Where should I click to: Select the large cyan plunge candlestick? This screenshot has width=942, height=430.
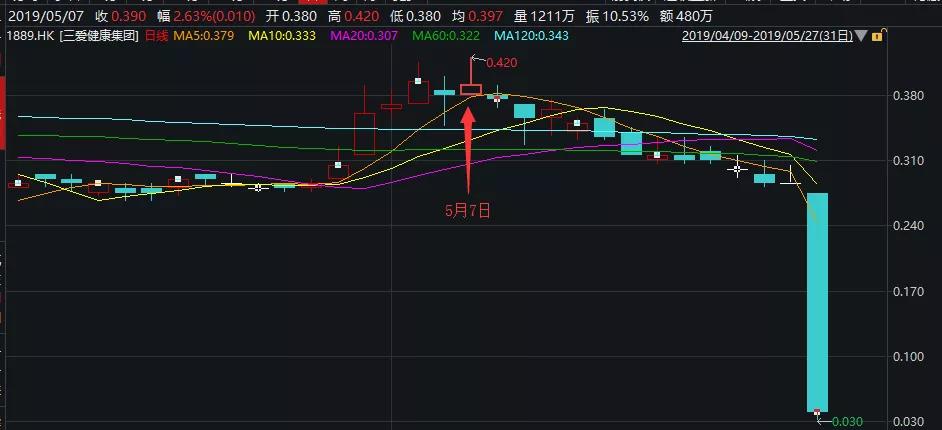(x=817, y=302)
